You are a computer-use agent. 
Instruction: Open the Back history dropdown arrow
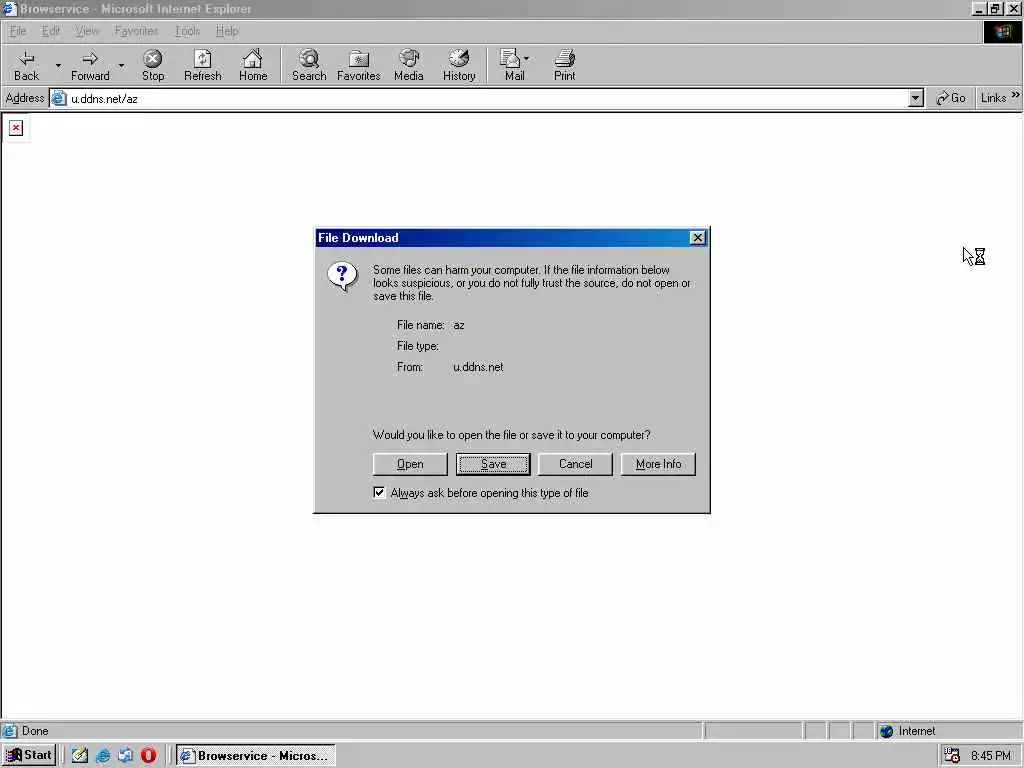coord(58,65)
